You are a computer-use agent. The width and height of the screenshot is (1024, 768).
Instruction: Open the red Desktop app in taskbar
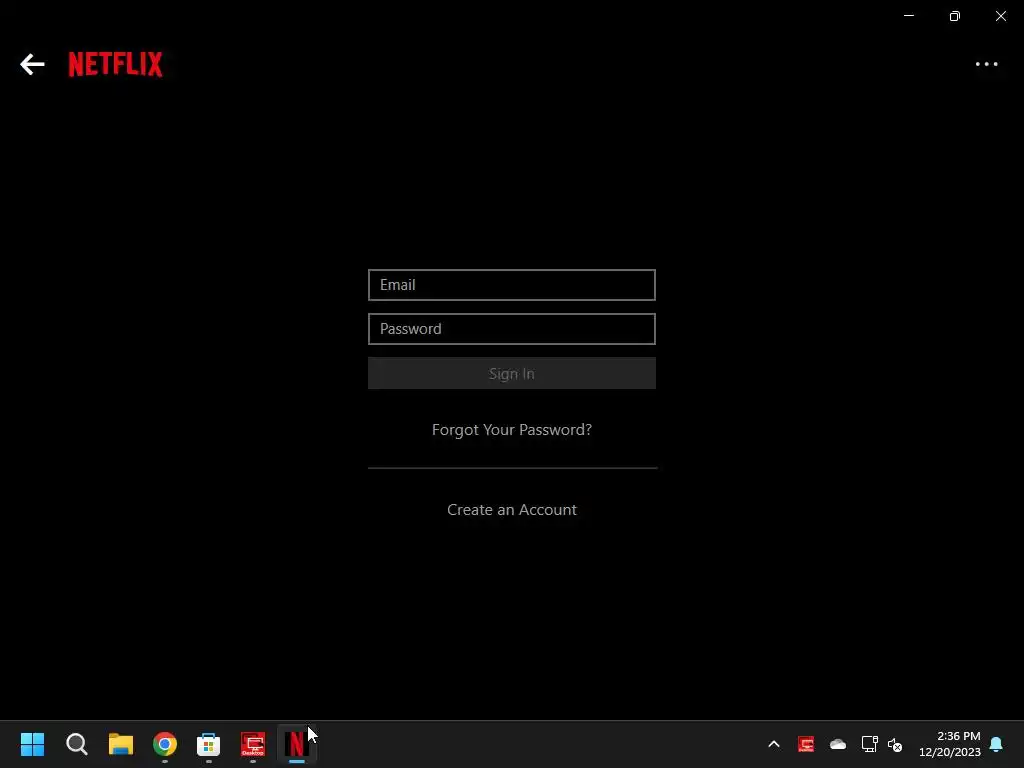(253, 744)
